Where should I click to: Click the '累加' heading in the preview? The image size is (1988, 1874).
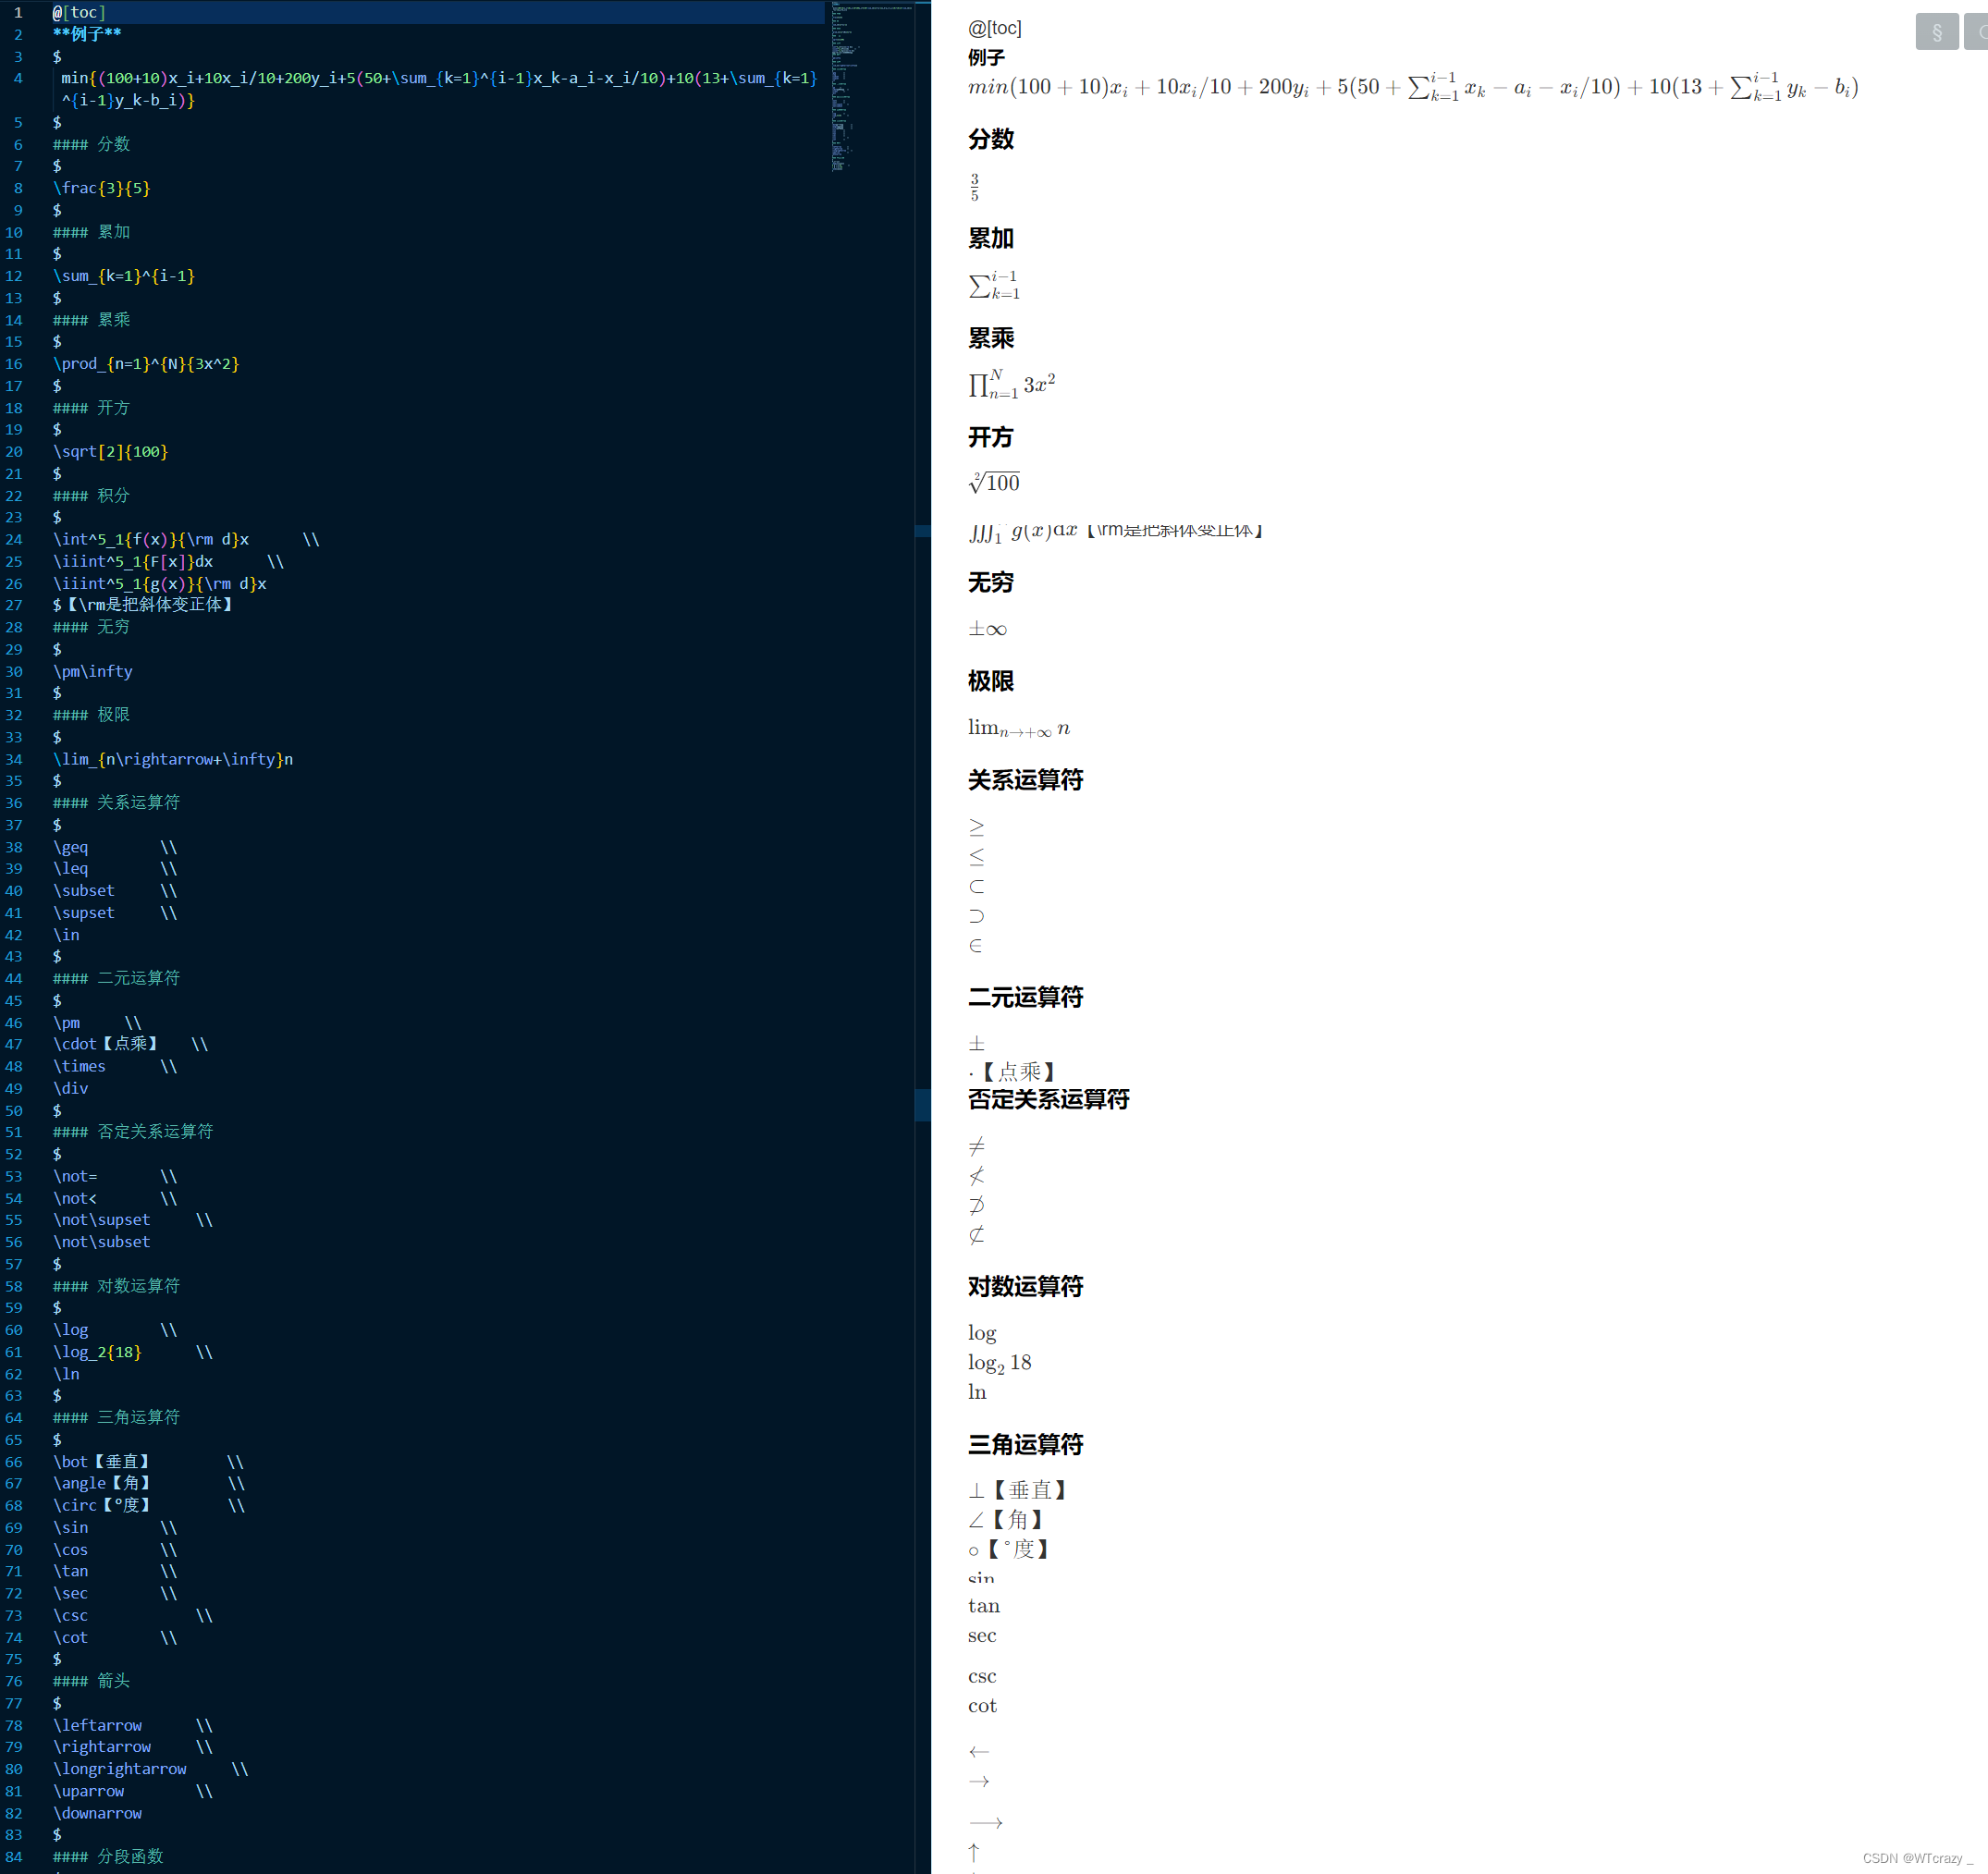pos(991,238)
